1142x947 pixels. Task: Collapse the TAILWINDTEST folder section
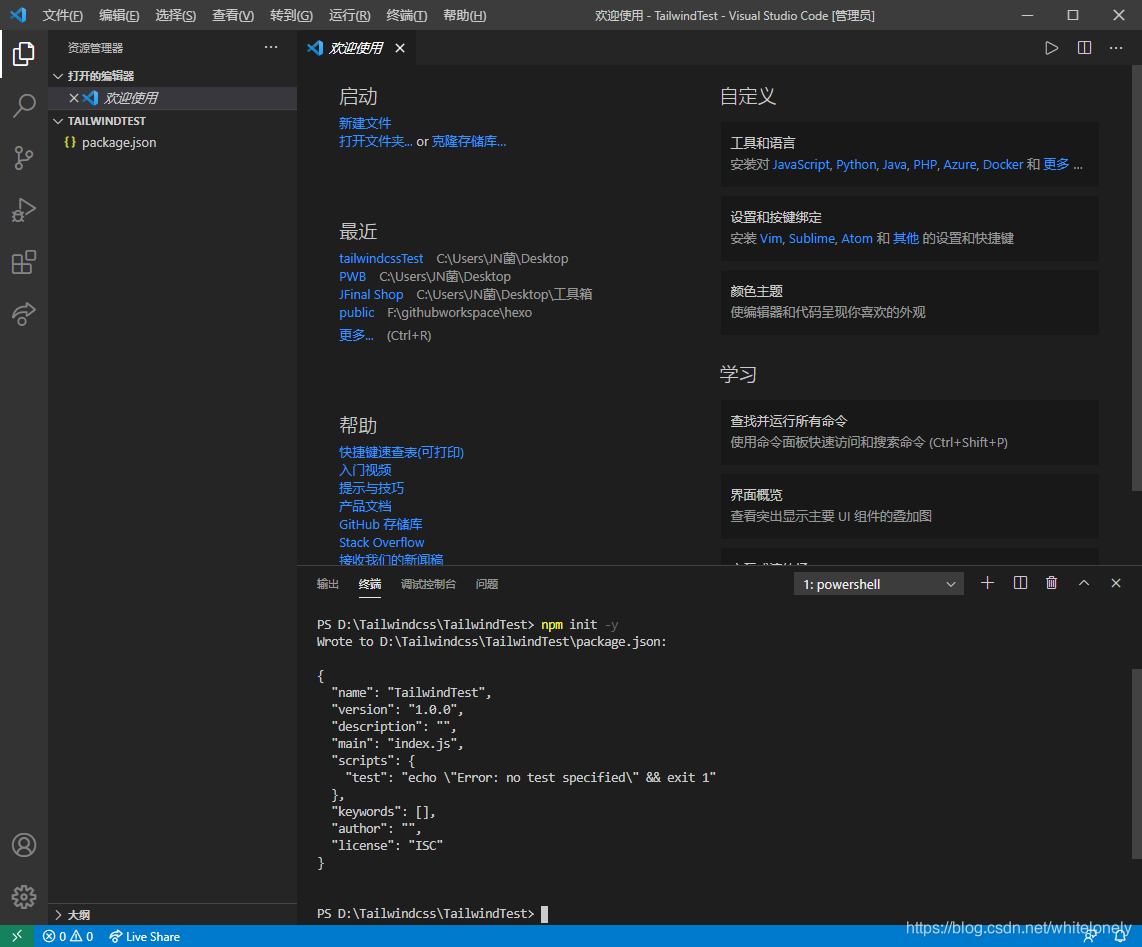[x=173, y=121]
